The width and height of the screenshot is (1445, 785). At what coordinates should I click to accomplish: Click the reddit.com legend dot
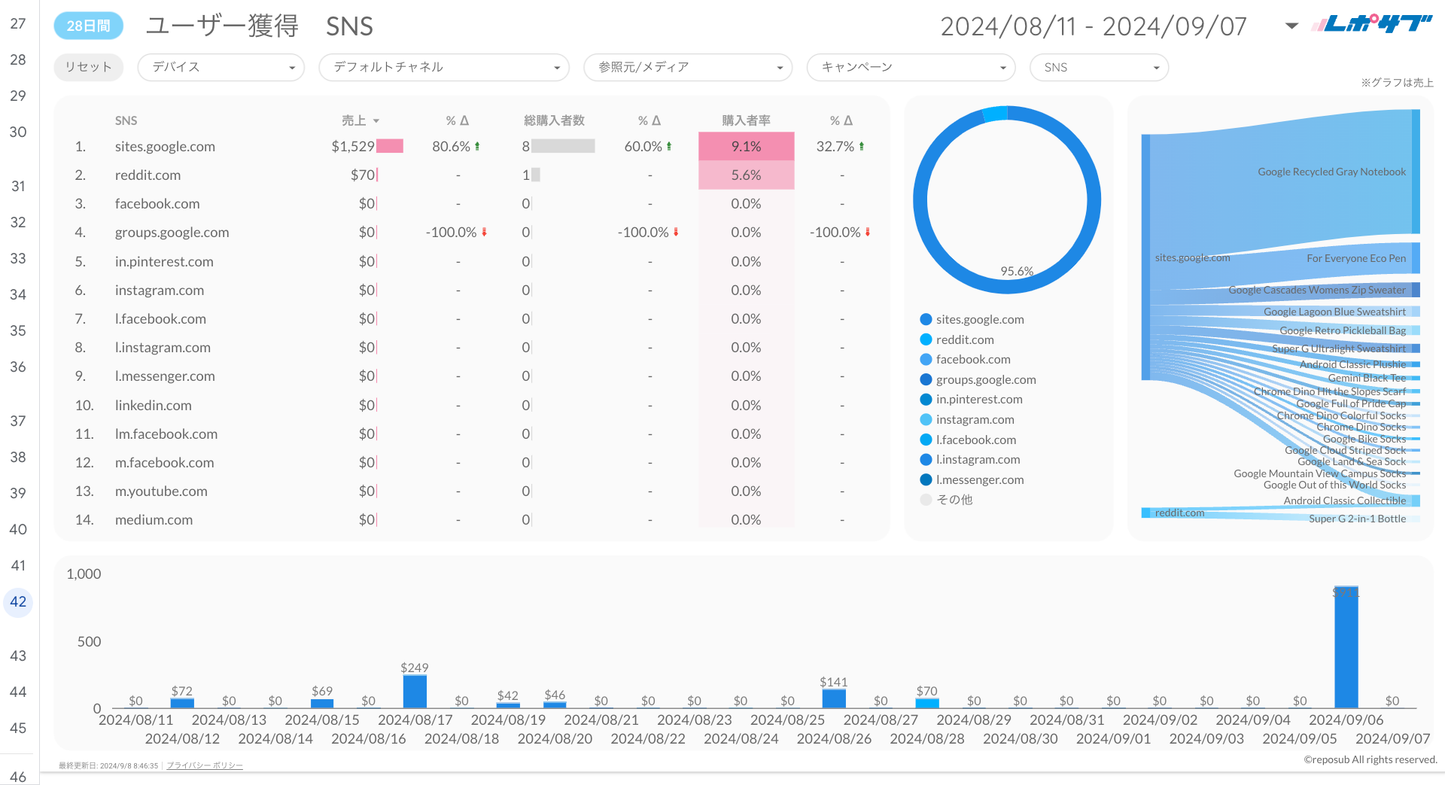[925, 340]
